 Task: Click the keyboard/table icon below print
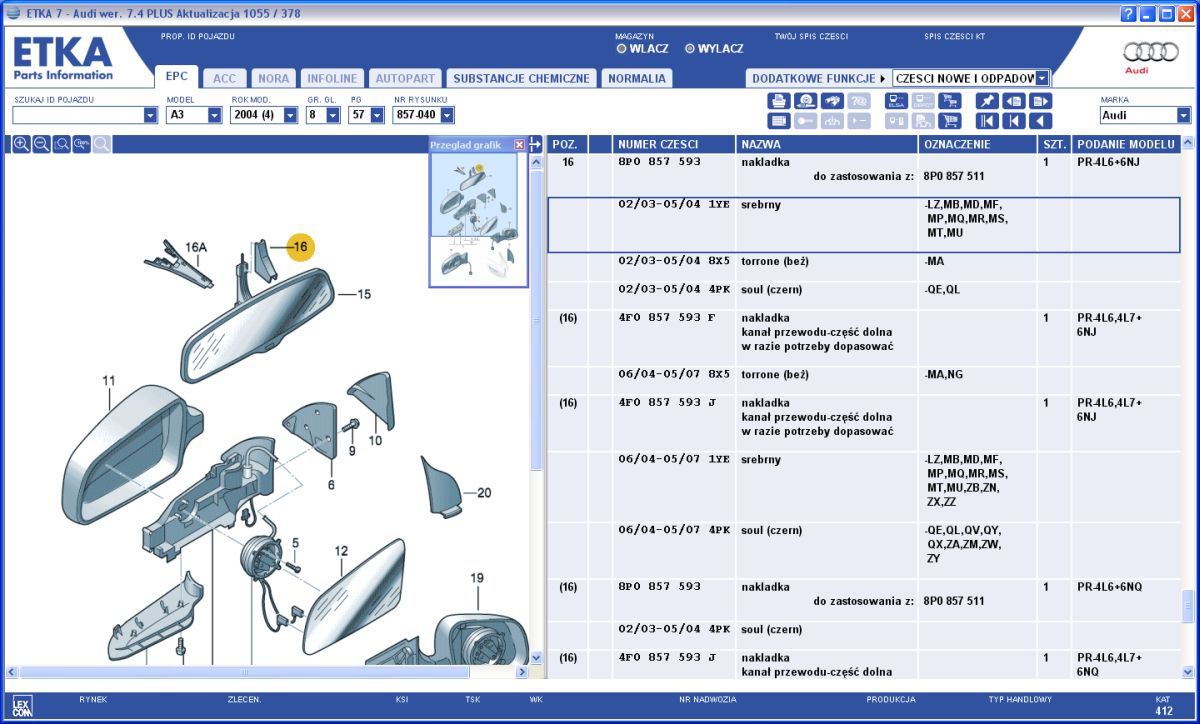(x=779, y=121)
